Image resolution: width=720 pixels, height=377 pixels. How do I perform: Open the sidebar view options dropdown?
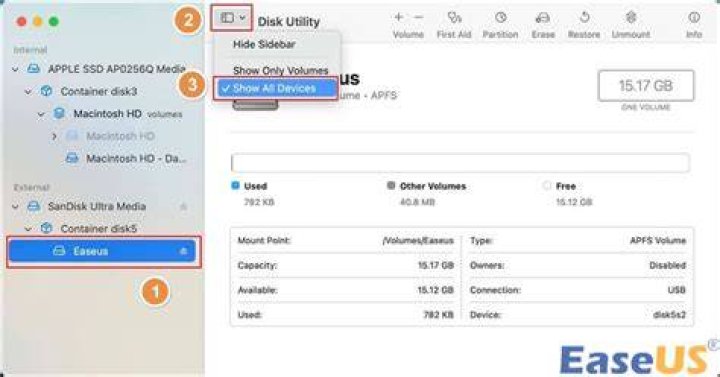point(232,18)
